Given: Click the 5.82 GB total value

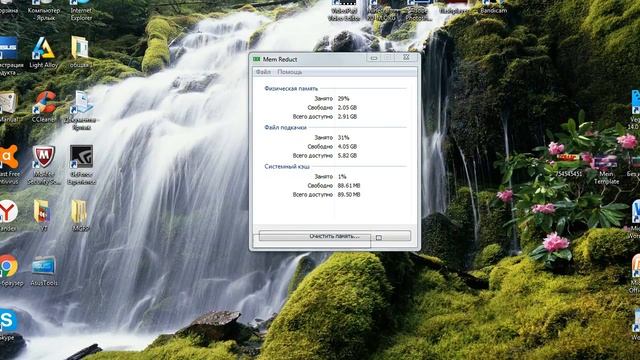Looking at the screenshot, I should [x=347, y=156].
